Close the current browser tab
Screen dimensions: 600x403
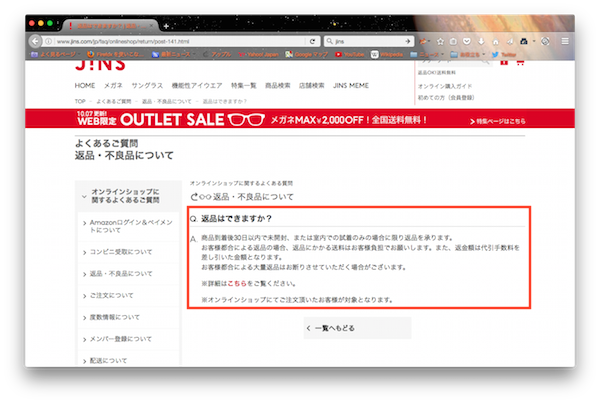[152, 26]
